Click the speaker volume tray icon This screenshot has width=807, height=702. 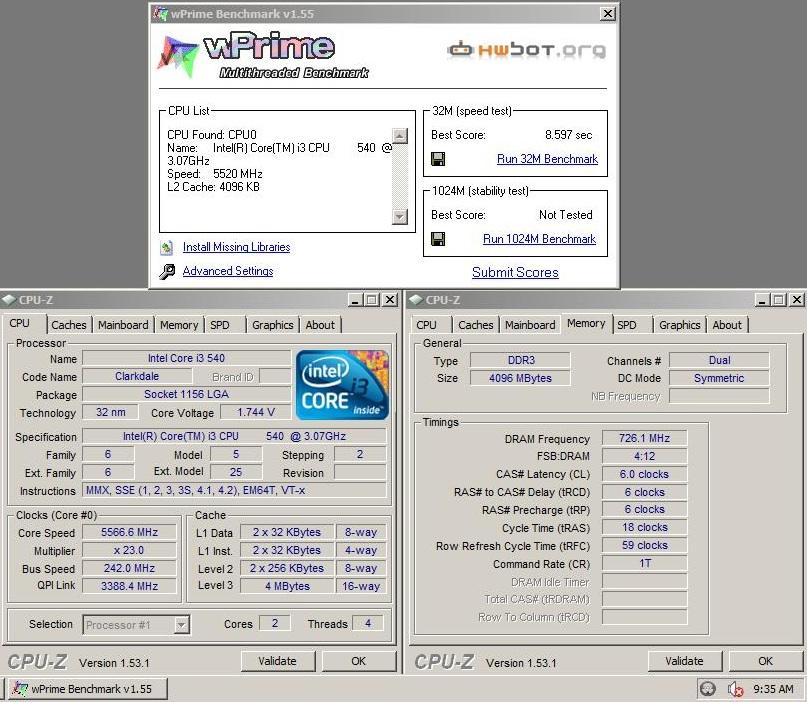[x=735, y=689]
